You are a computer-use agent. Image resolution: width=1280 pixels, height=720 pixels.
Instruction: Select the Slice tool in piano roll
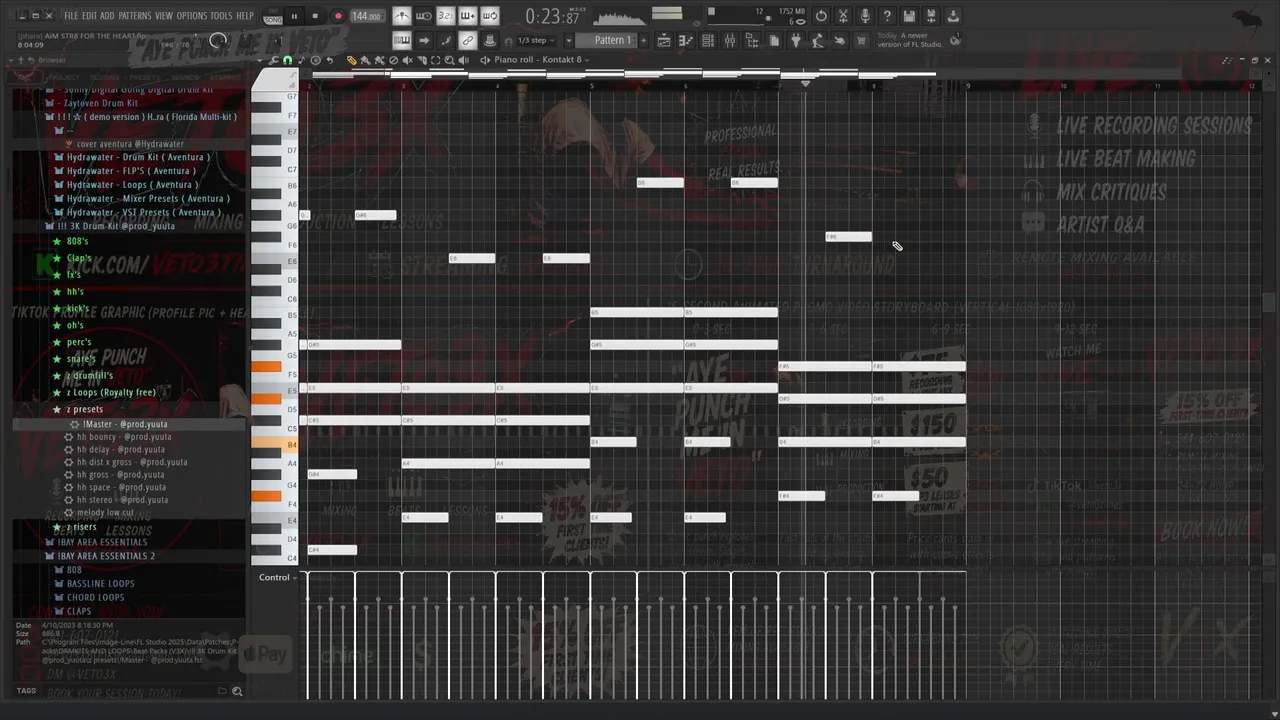click(x=421, y=60)
